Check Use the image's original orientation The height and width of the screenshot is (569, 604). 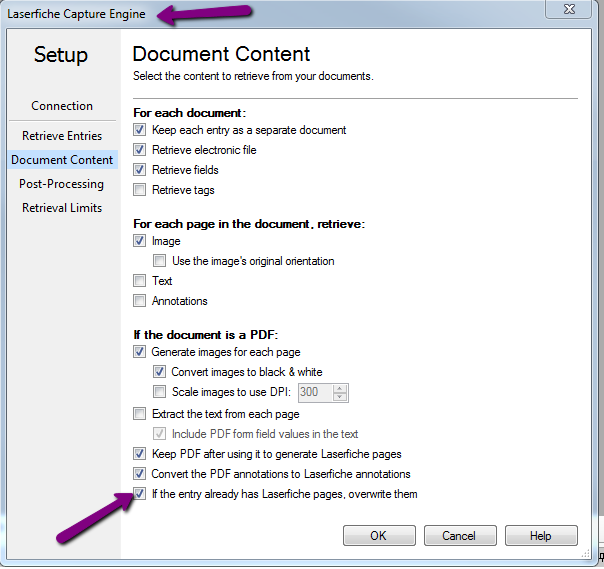point(159,261)
